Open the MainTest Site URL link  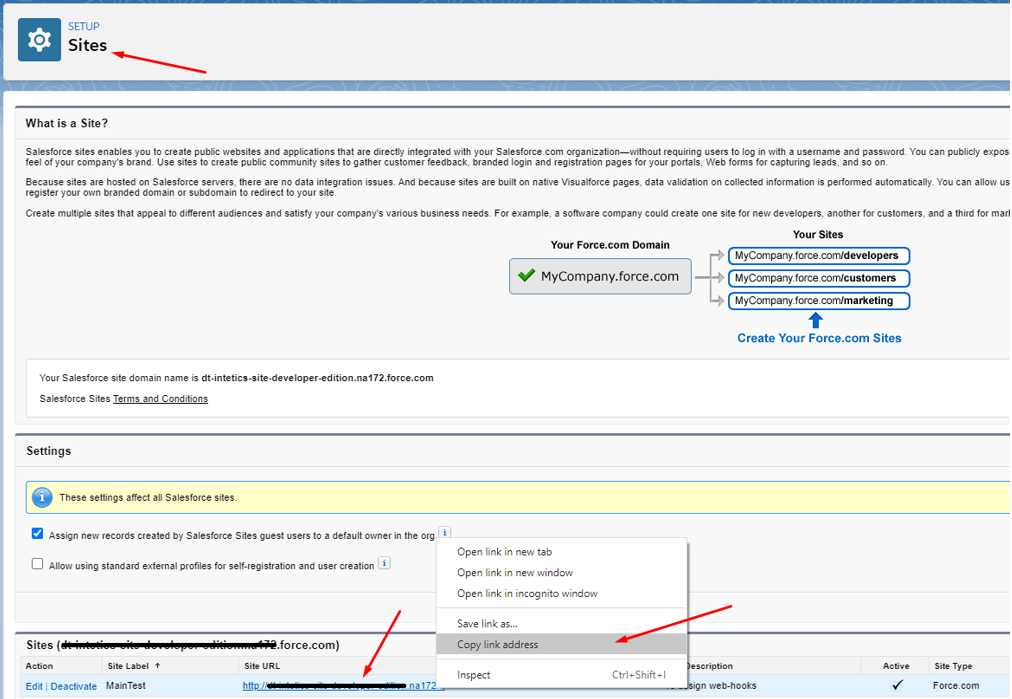point(343,685)
